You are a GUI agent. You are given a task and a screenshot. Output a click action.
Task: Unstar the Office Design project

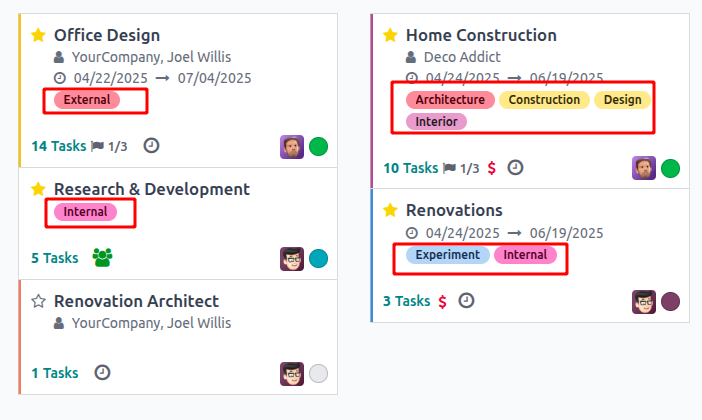38,35
